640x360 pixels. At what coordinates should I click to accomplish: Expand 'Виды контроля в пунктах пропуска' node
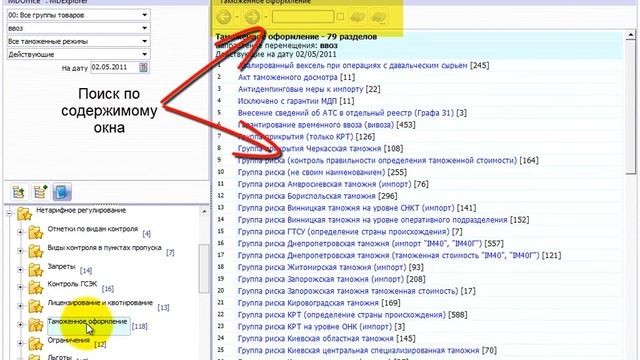coord(20,251)
